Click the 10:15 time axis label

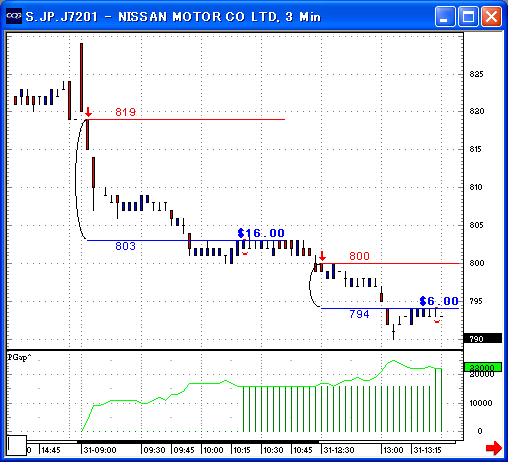[x=242, y=450]
